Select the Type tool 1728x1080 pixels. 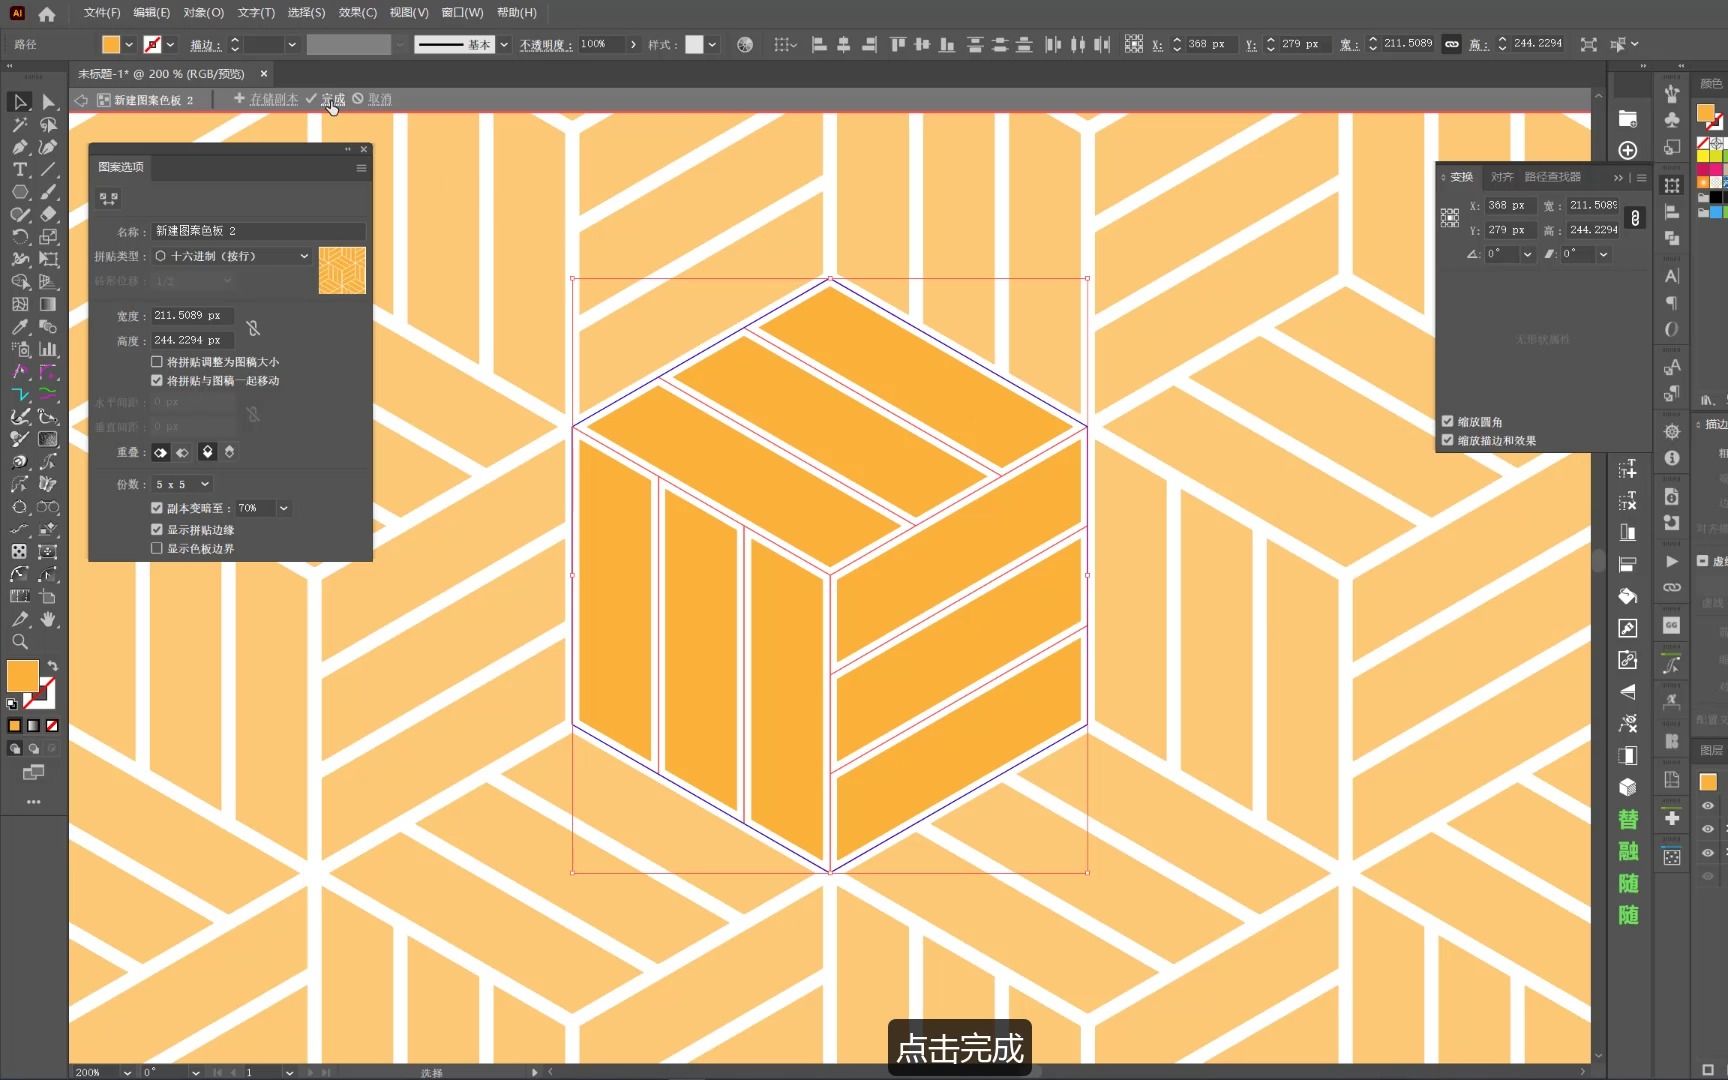click(x=19, y=170)
